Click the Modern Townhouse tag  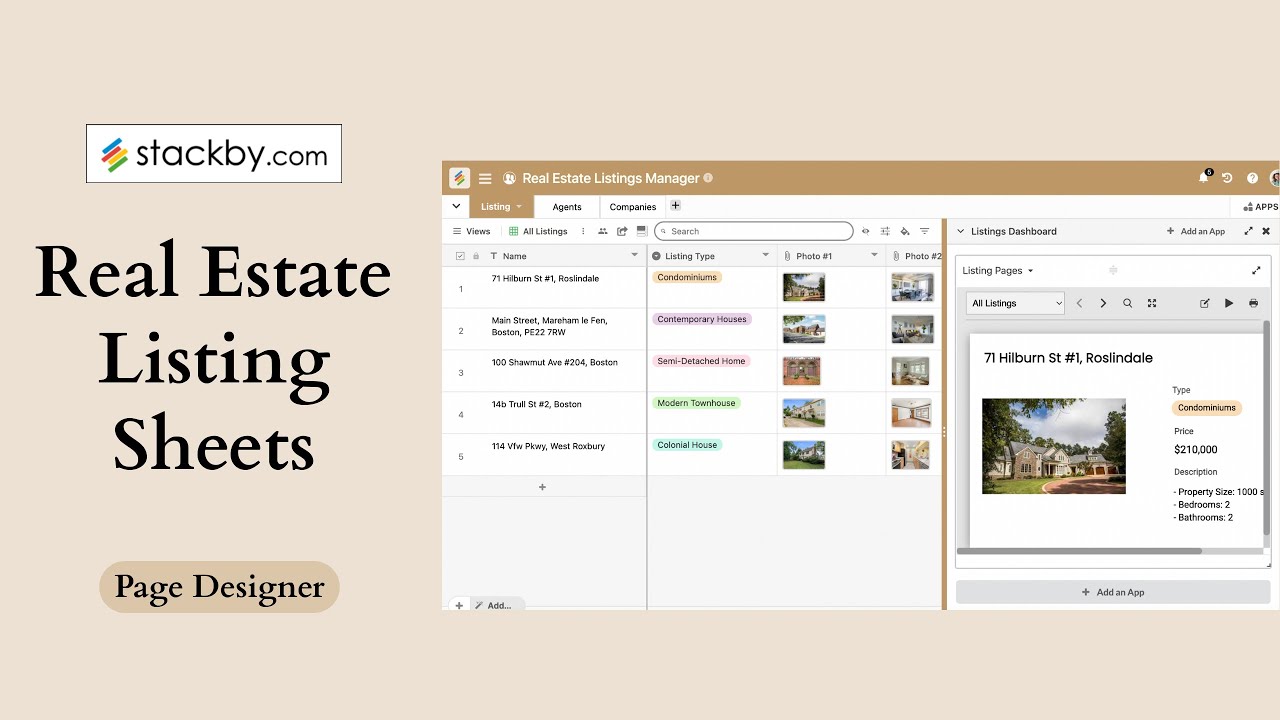pos(696,403)
